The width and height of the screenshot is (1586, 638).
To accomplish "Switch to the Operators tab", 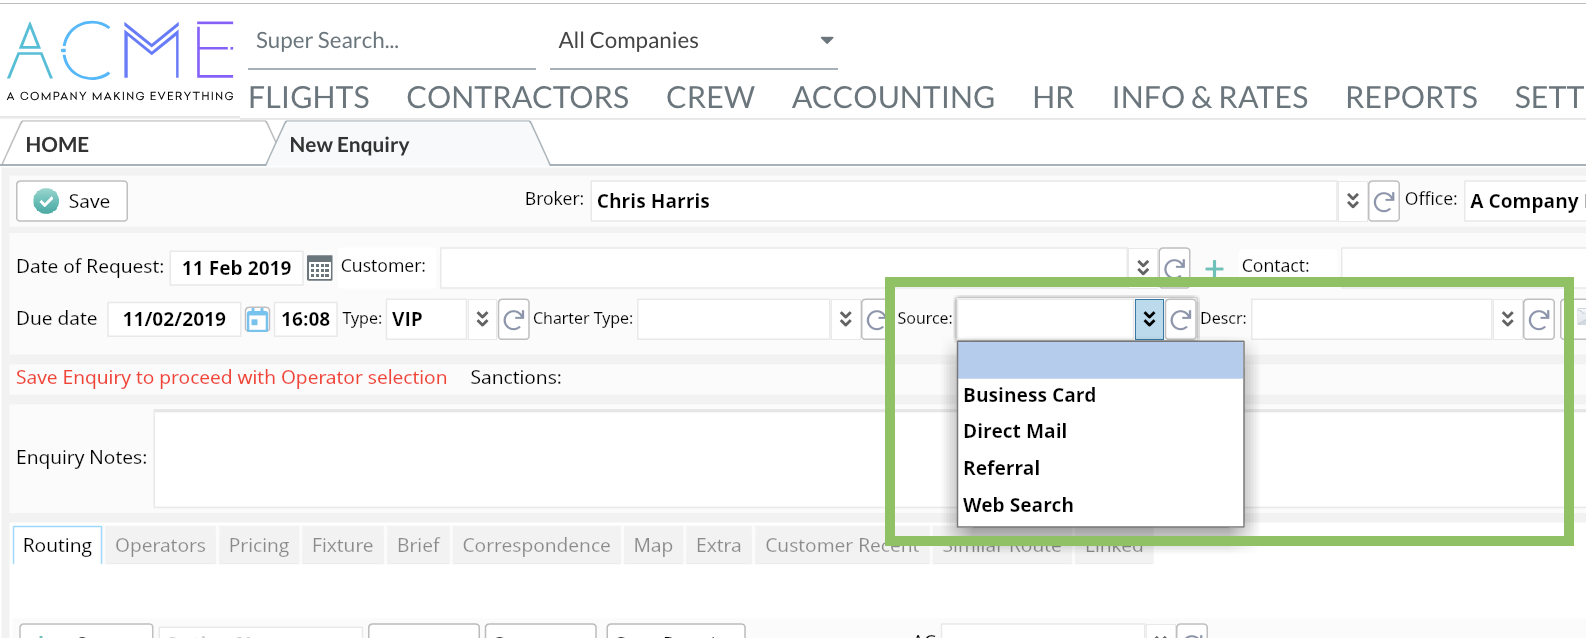I will (160, 545).
